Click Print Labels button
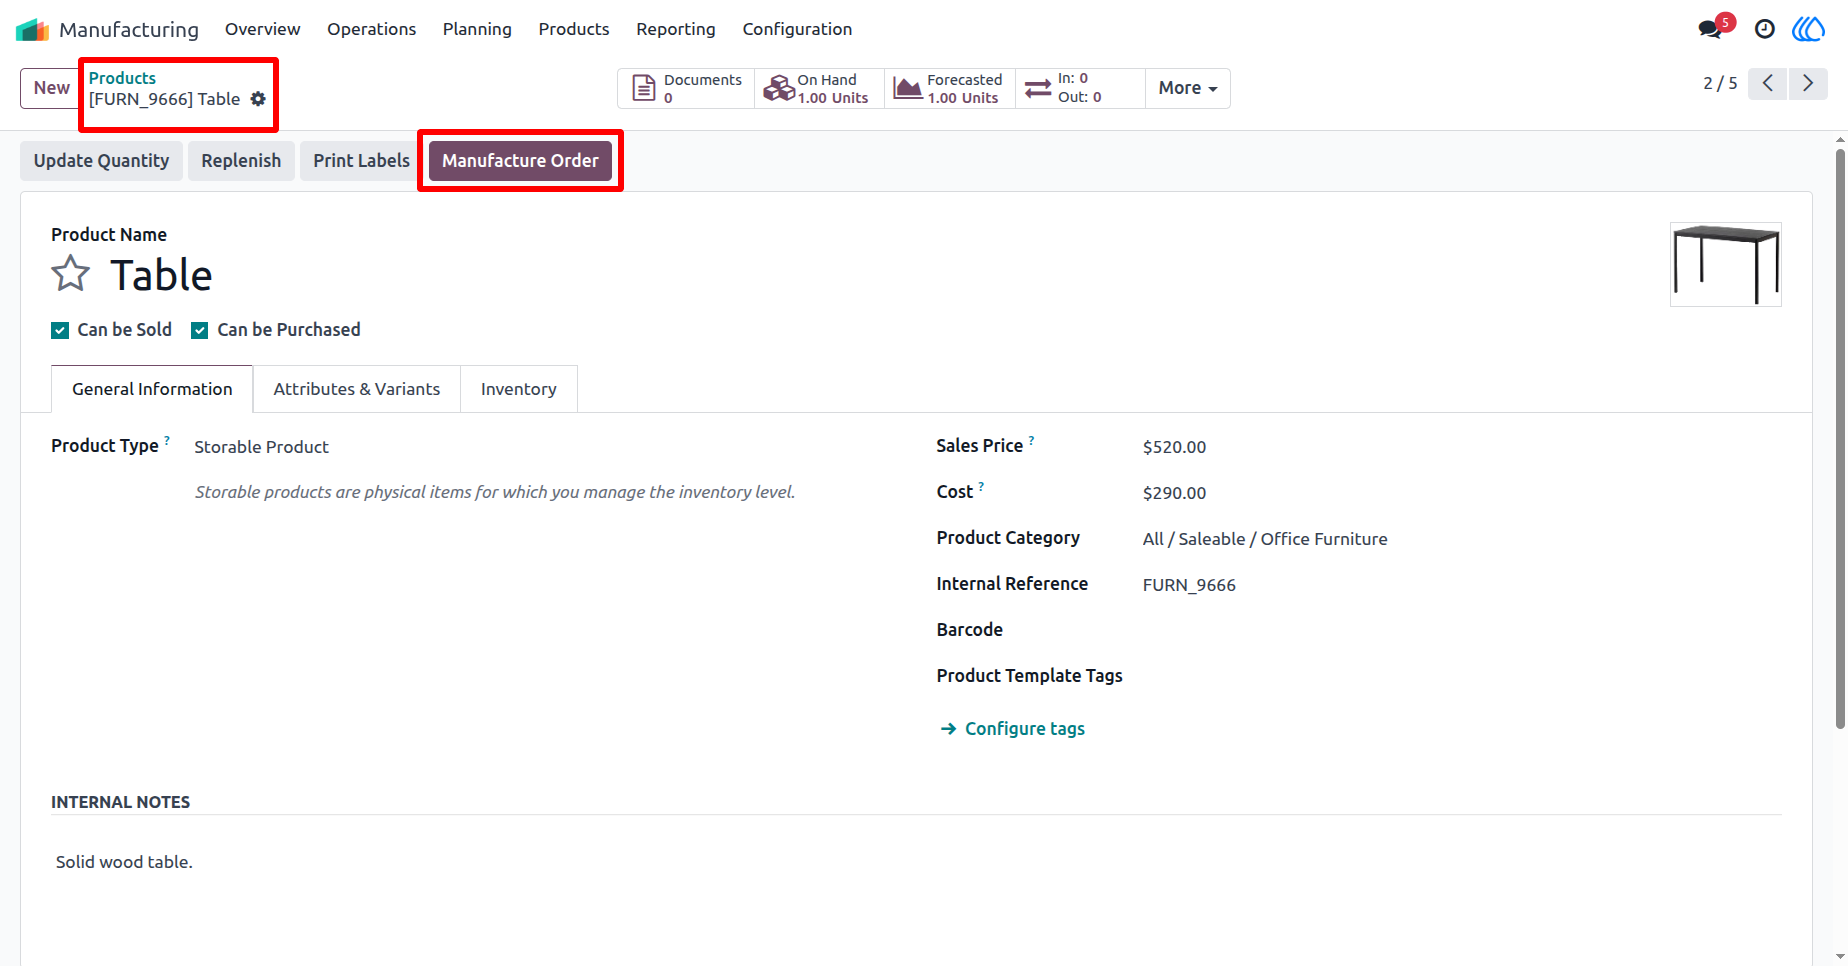 point(361,161)
